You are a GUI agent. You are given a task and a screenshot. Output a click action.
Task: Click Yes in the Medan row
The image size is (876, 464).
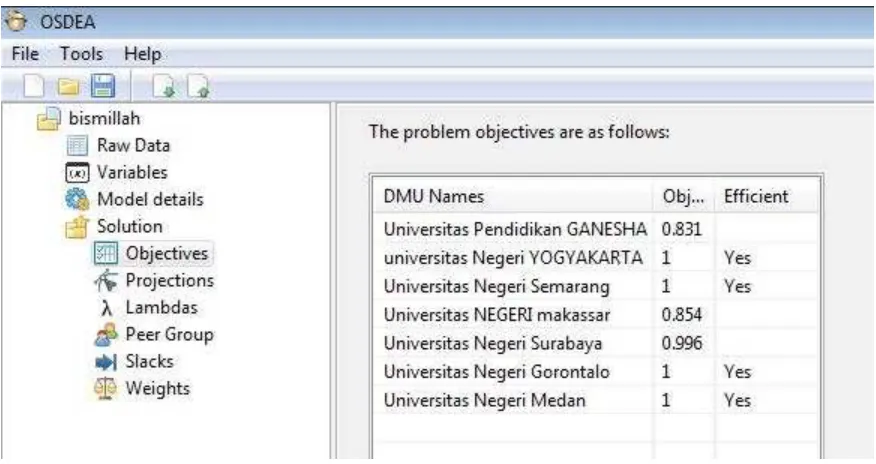tap(737, 400)
